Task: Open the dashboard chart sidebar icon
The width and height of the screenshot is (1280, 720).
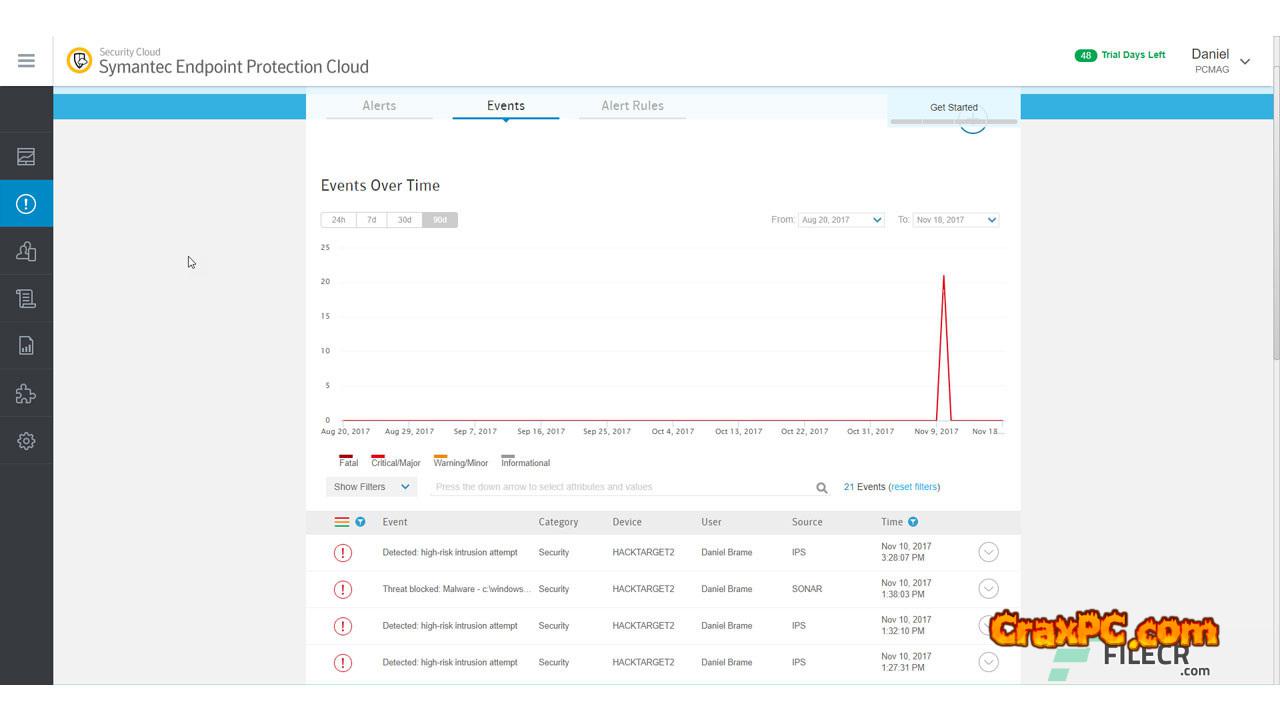Action: click(26, 157)
